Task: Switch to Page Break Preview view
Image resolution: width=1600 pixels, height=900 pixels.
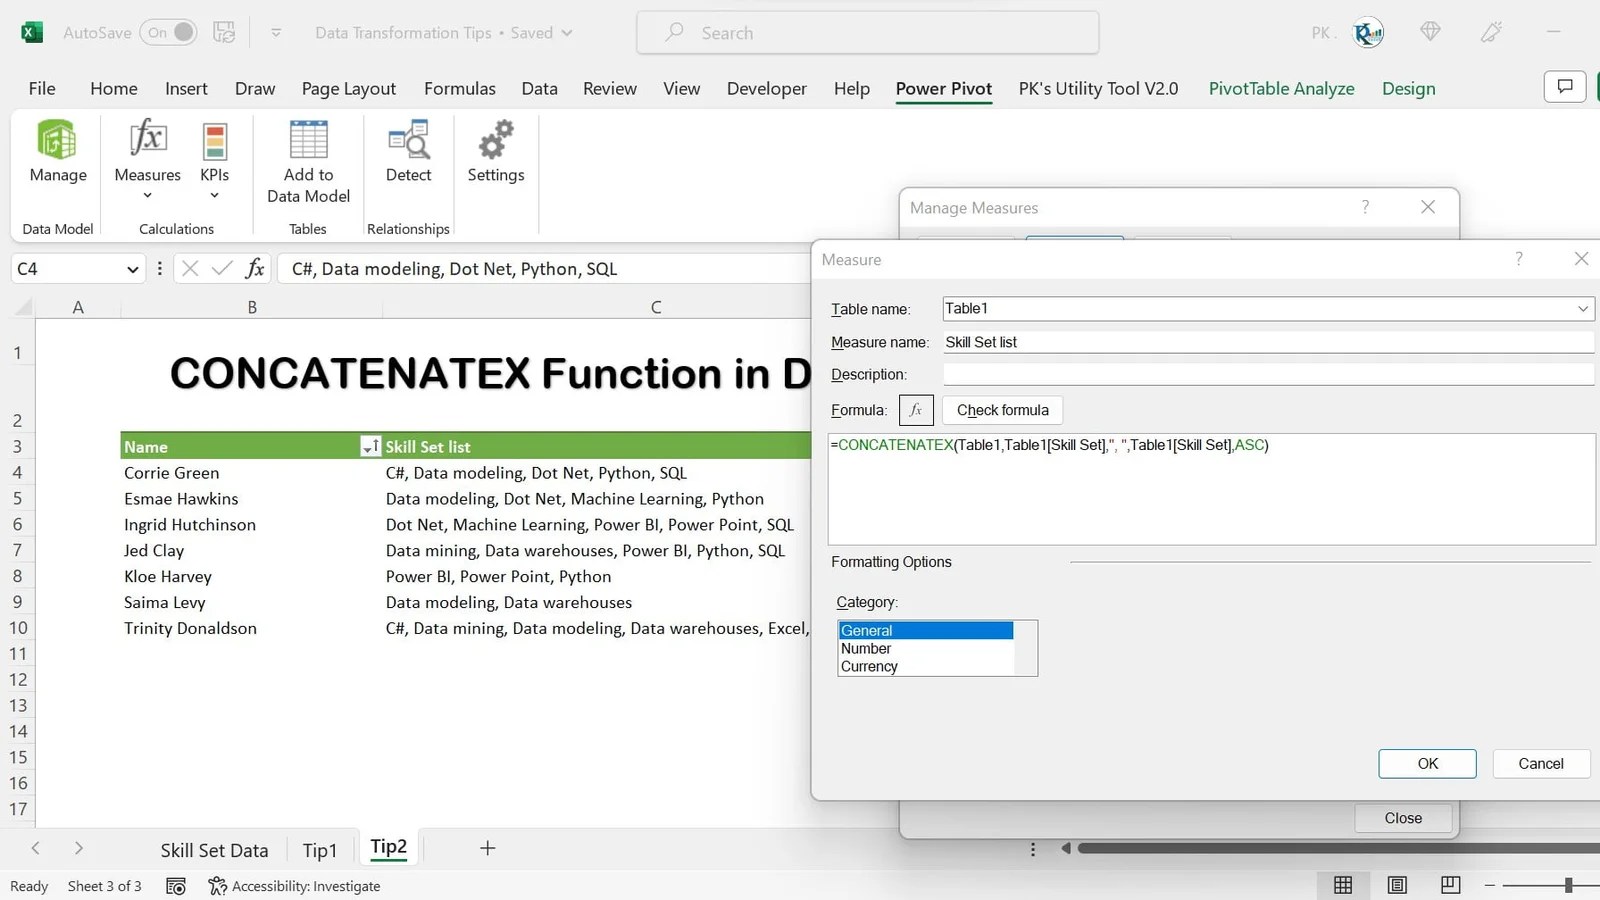Action: coord(1449,884)
